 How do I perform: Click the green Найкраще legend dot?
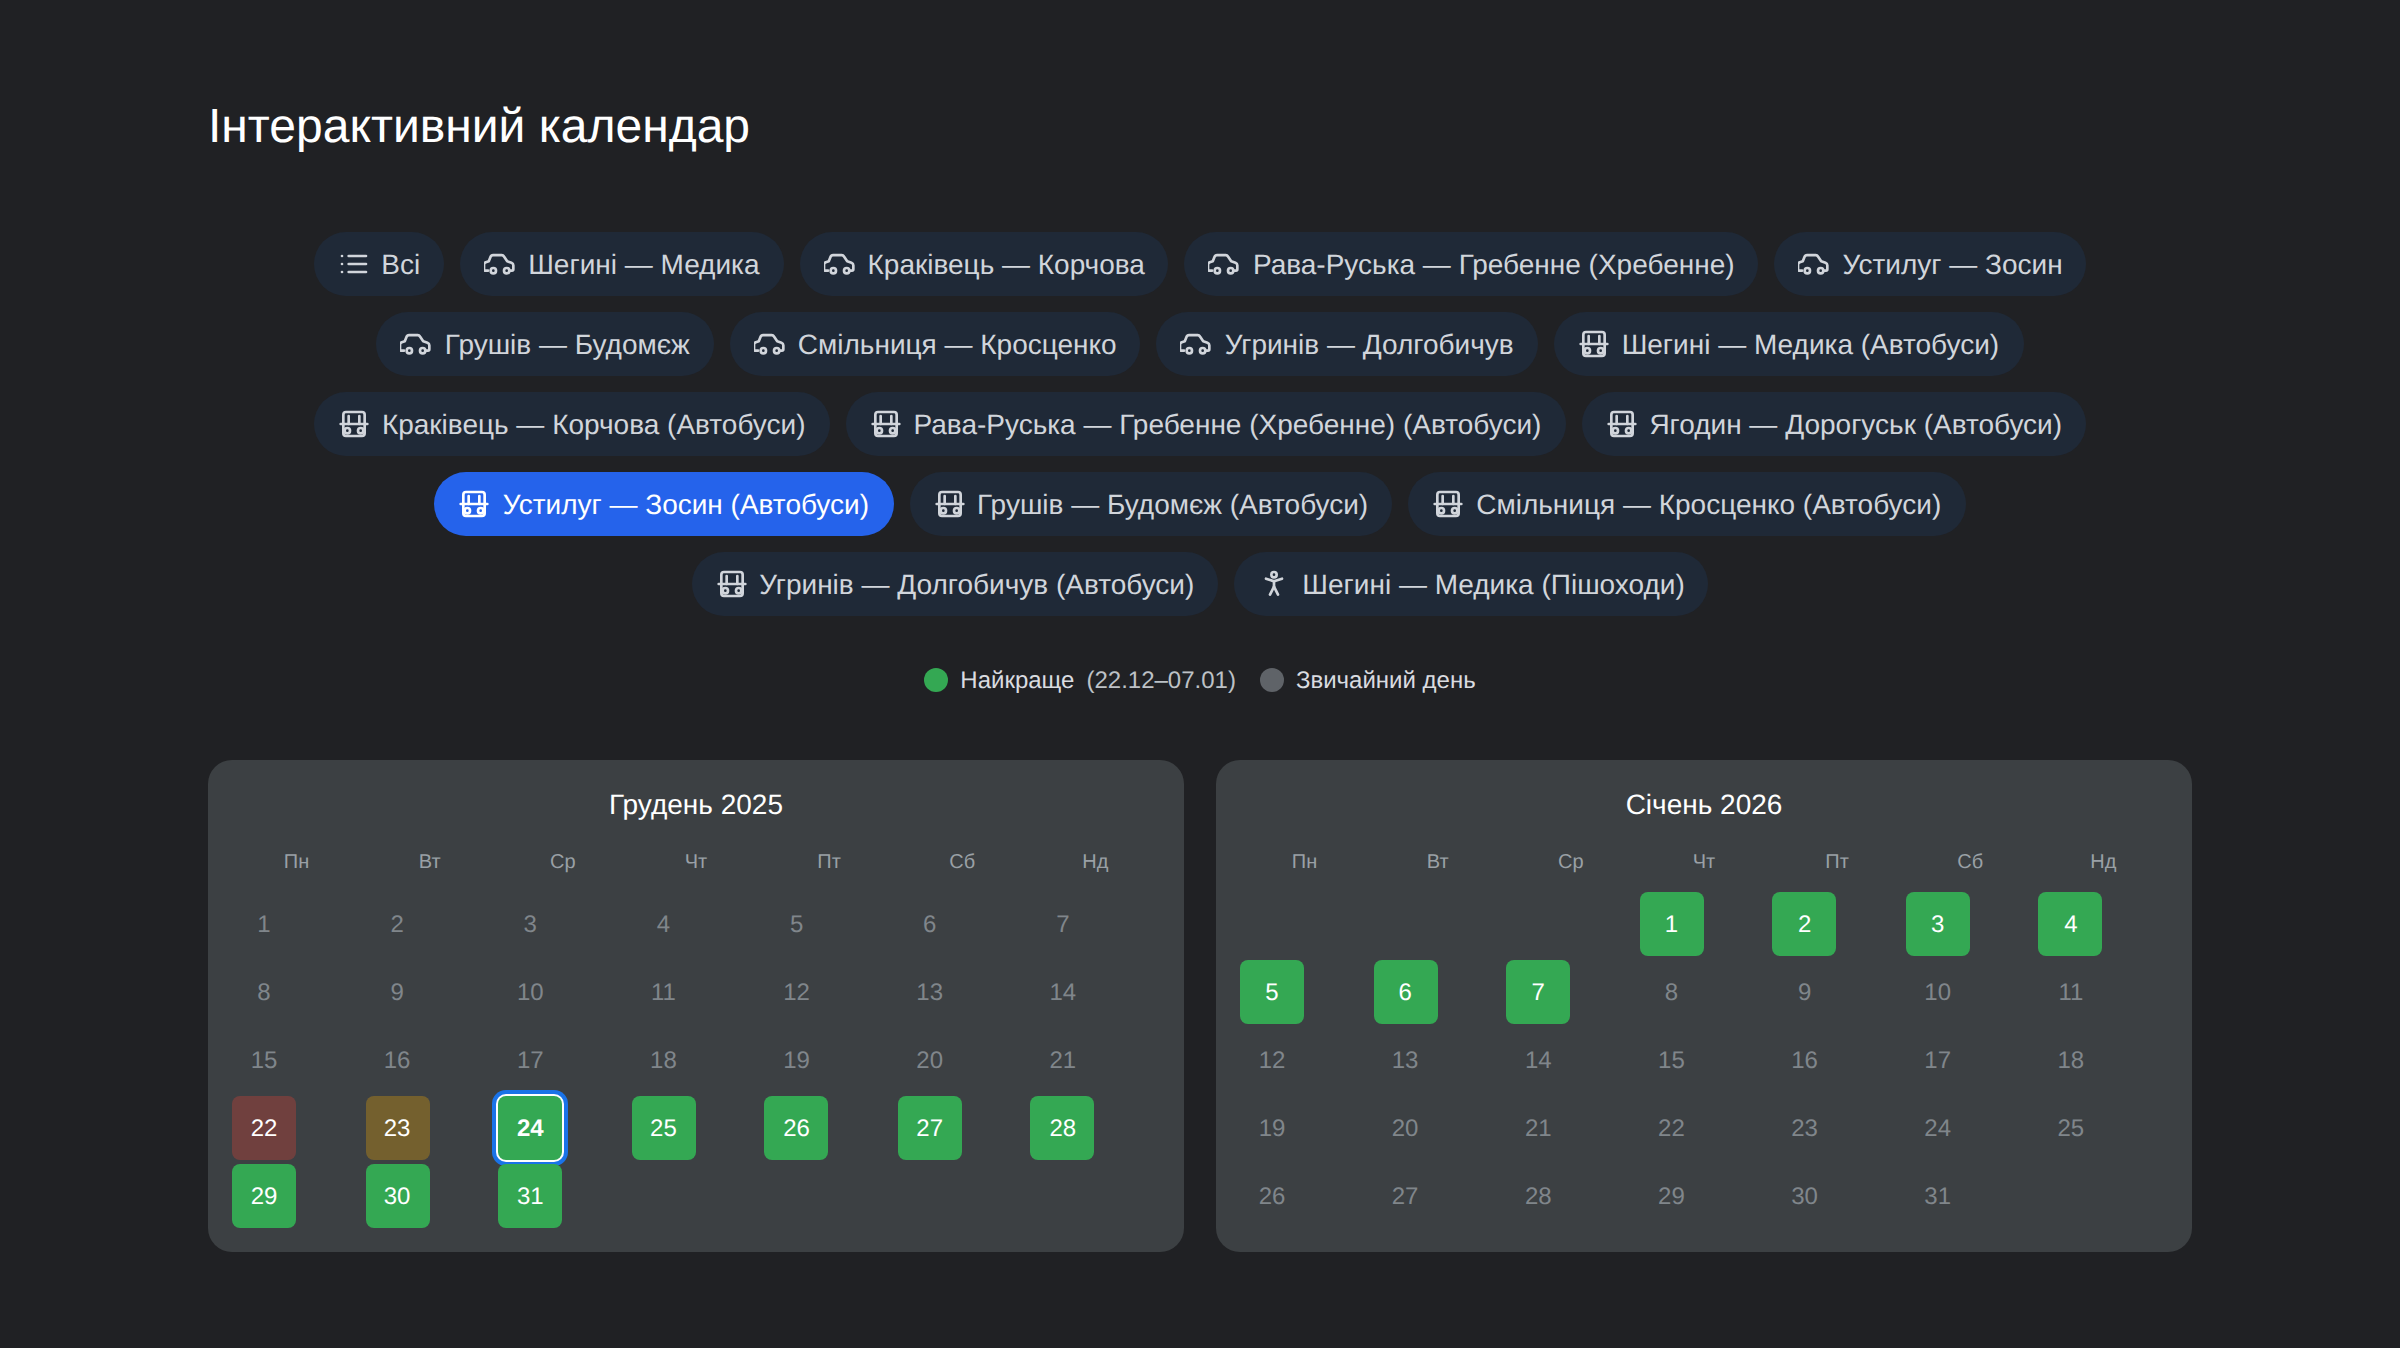click(936, 680)
